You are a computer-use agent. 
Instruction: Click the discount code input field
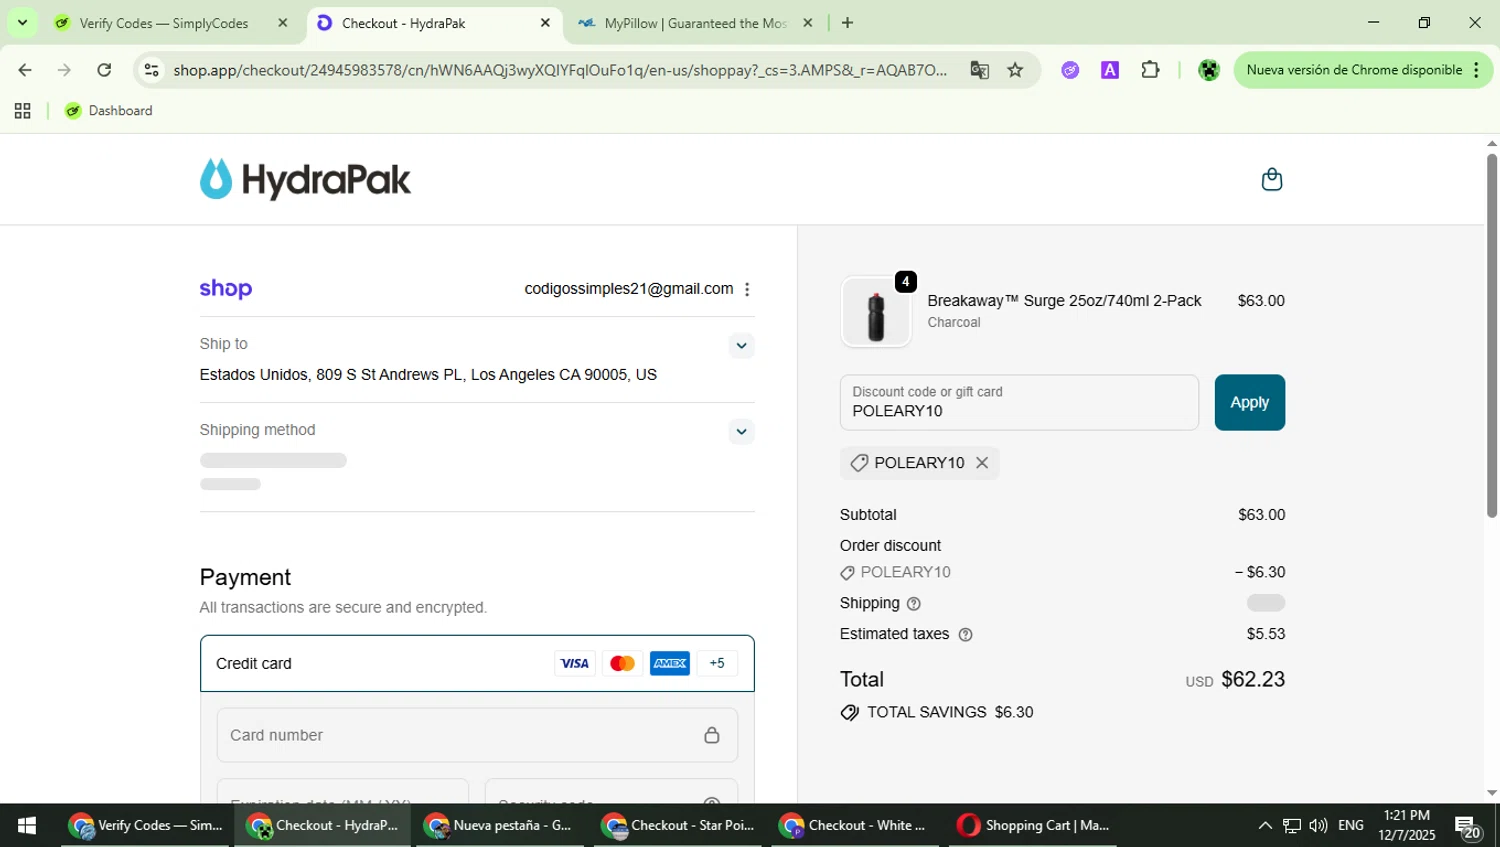point(1019,403)
